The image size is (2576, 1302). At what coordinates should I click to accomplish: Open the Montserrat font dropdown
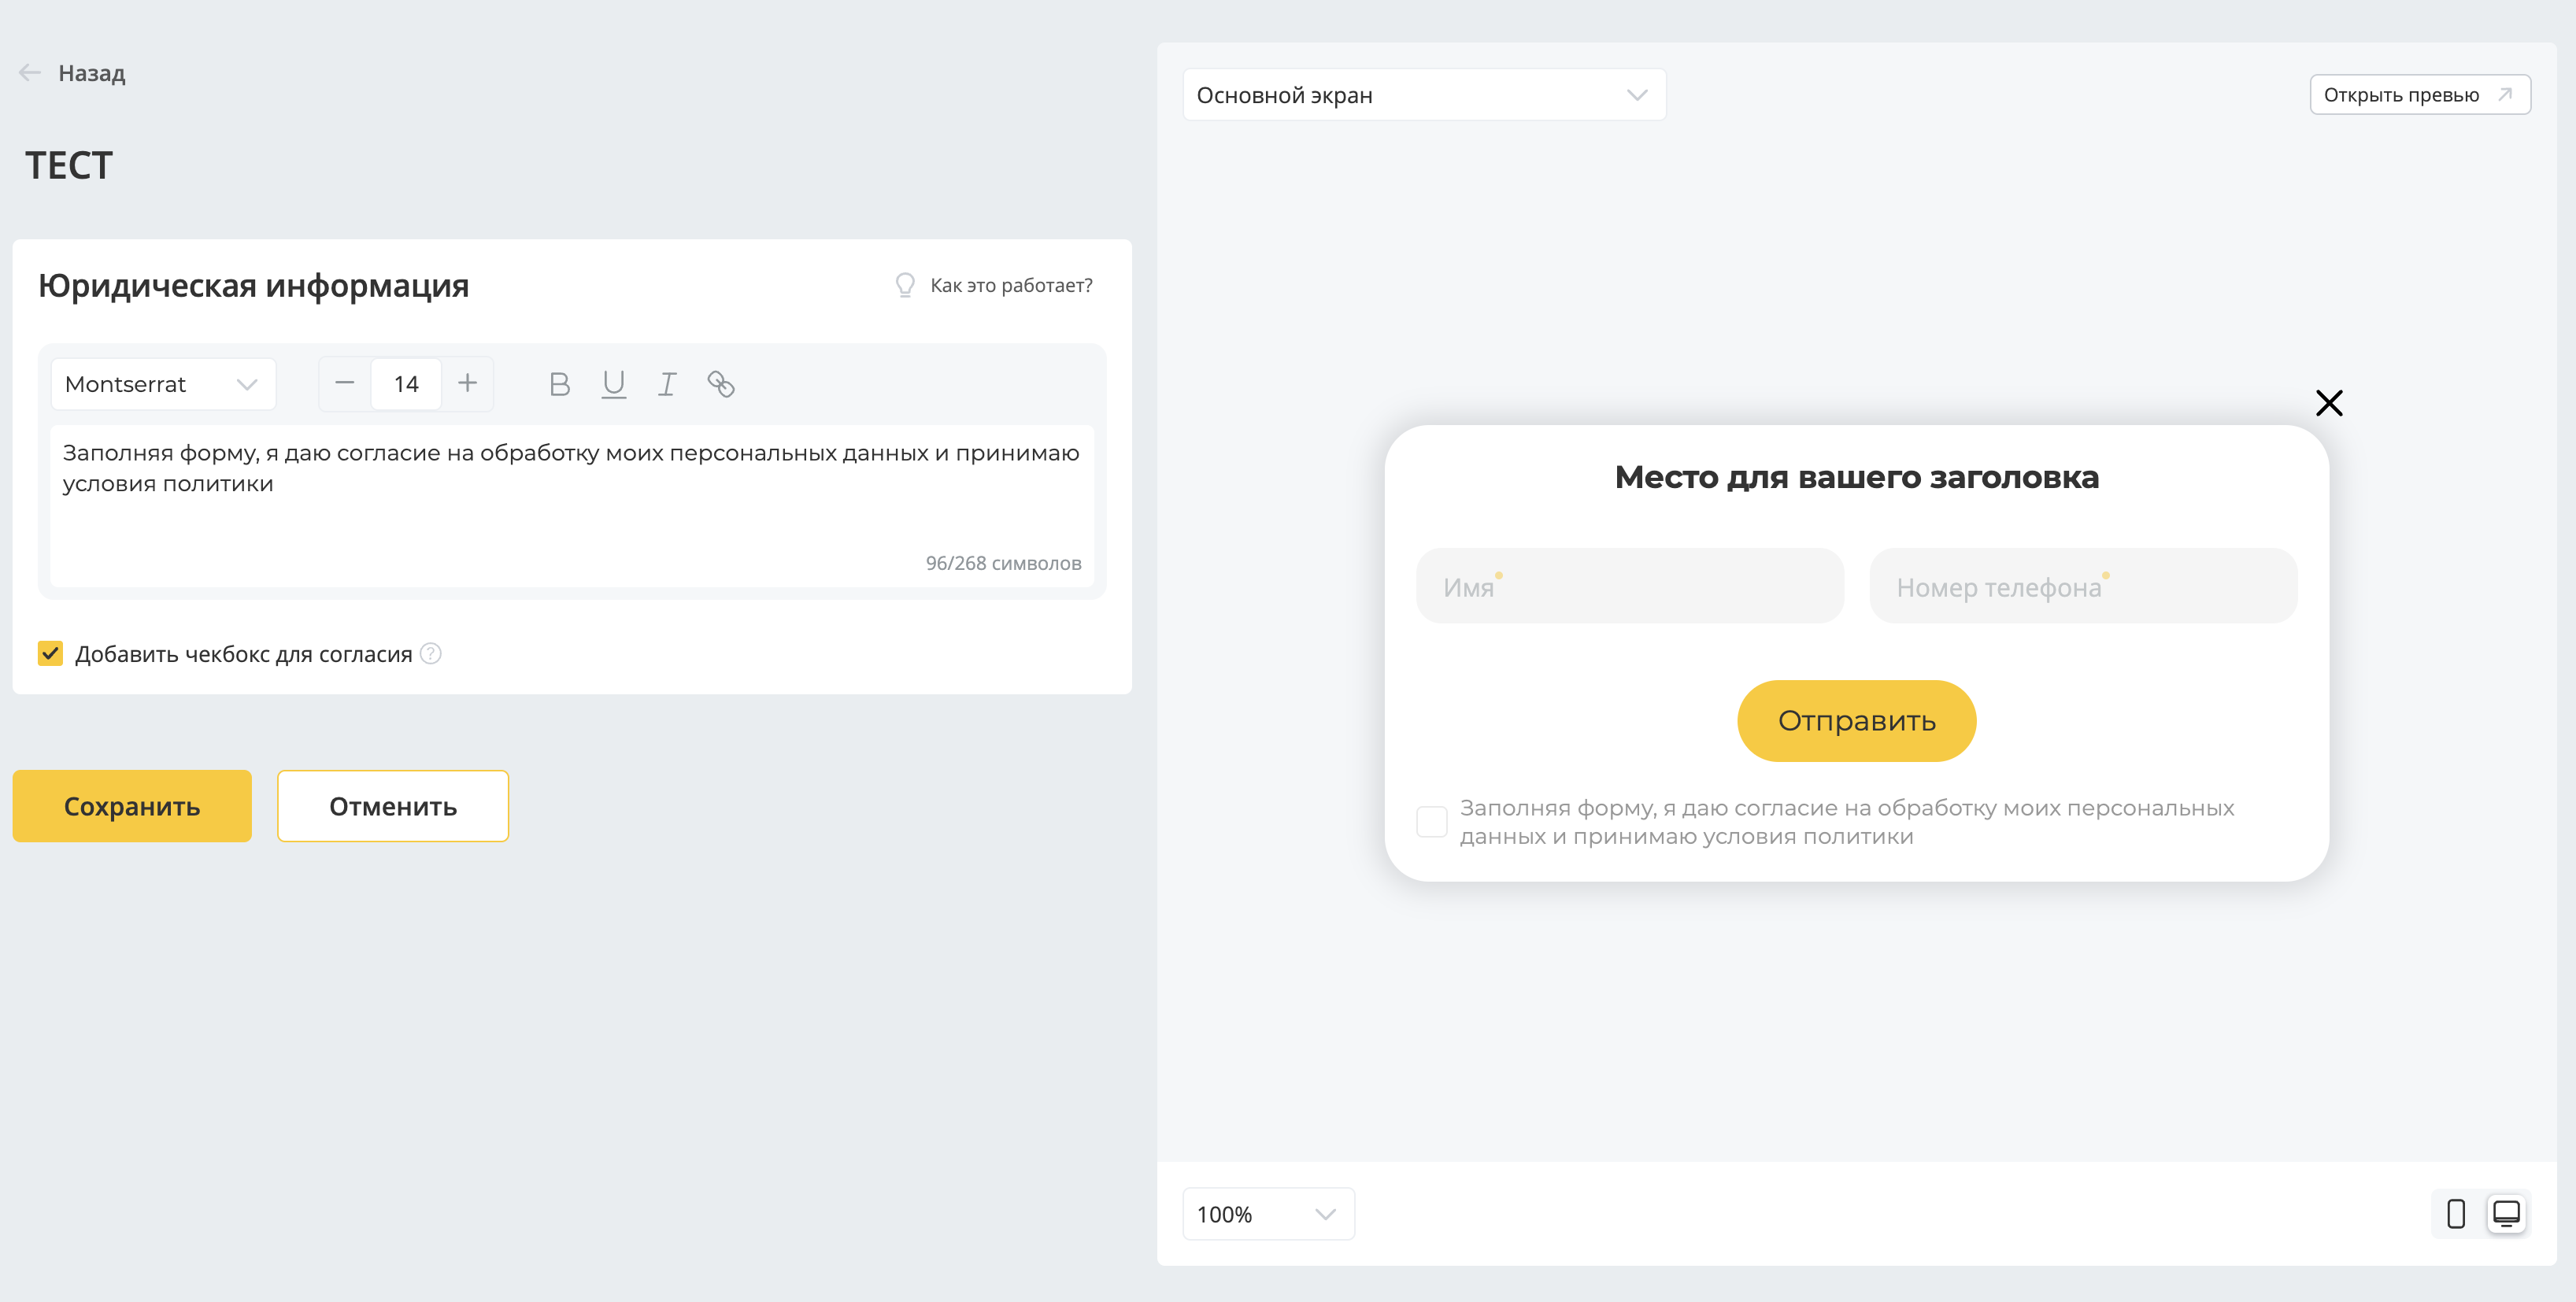click(163, 384)
